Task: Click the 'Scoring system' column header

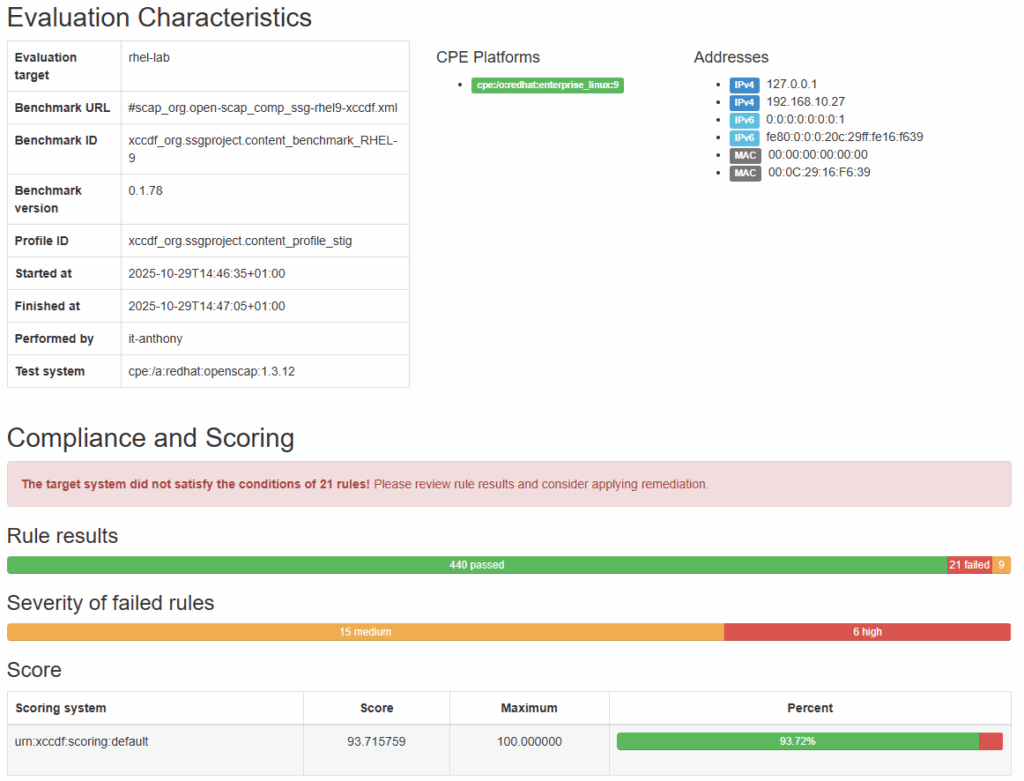Action: pos(62,708)
